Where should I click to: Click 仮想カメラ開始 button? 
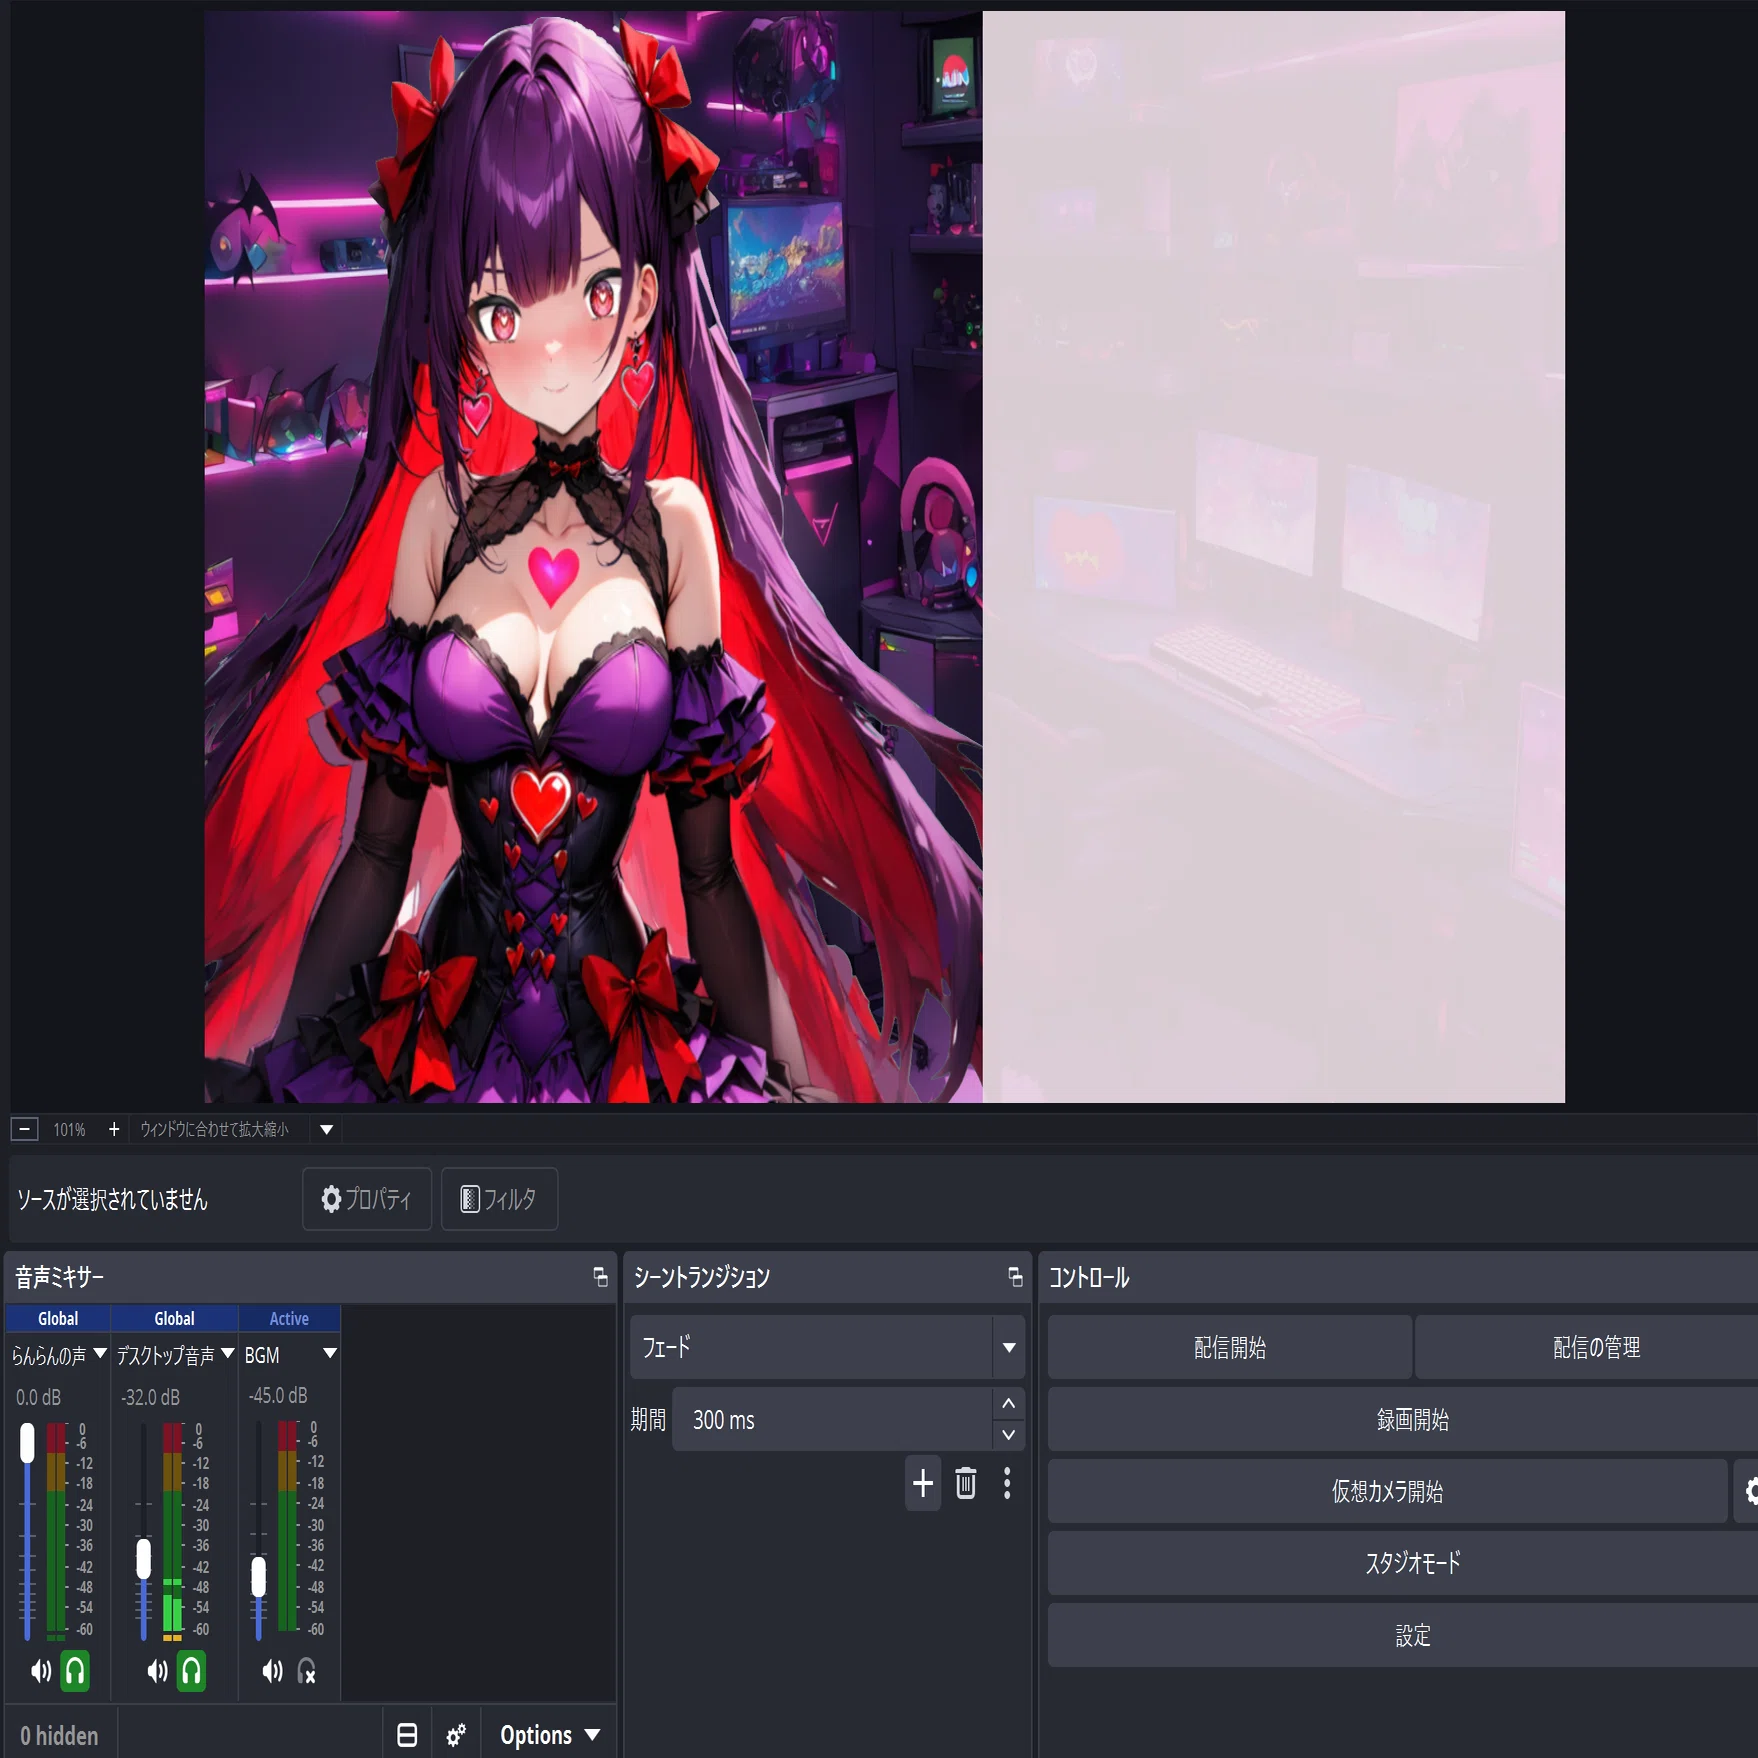coord(1387,1491)
